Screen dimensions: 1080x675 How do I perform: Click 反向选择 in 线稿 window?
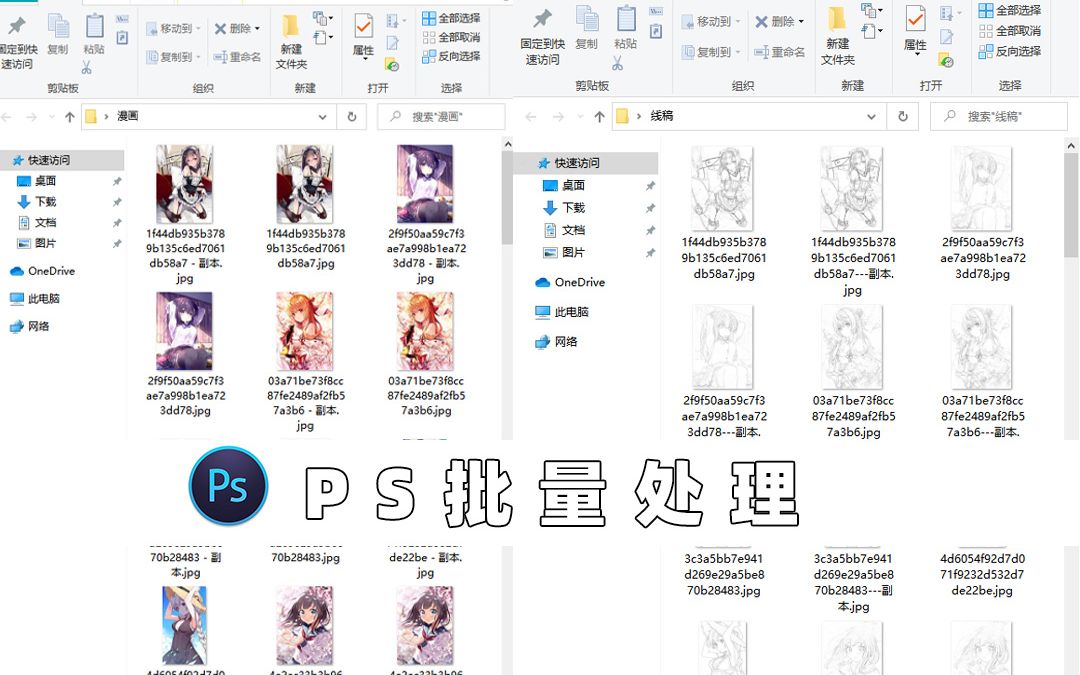pos(1010,52)
